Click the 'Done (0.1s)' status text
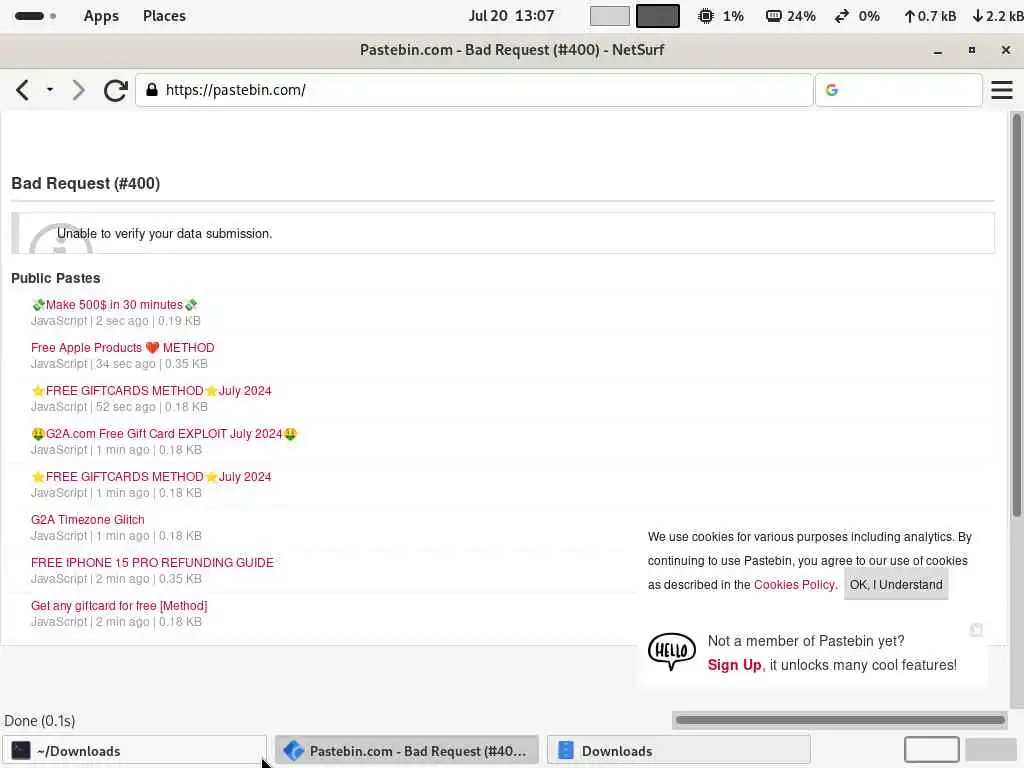Viewport: 1024px width, 768px height. click(40, 721)
